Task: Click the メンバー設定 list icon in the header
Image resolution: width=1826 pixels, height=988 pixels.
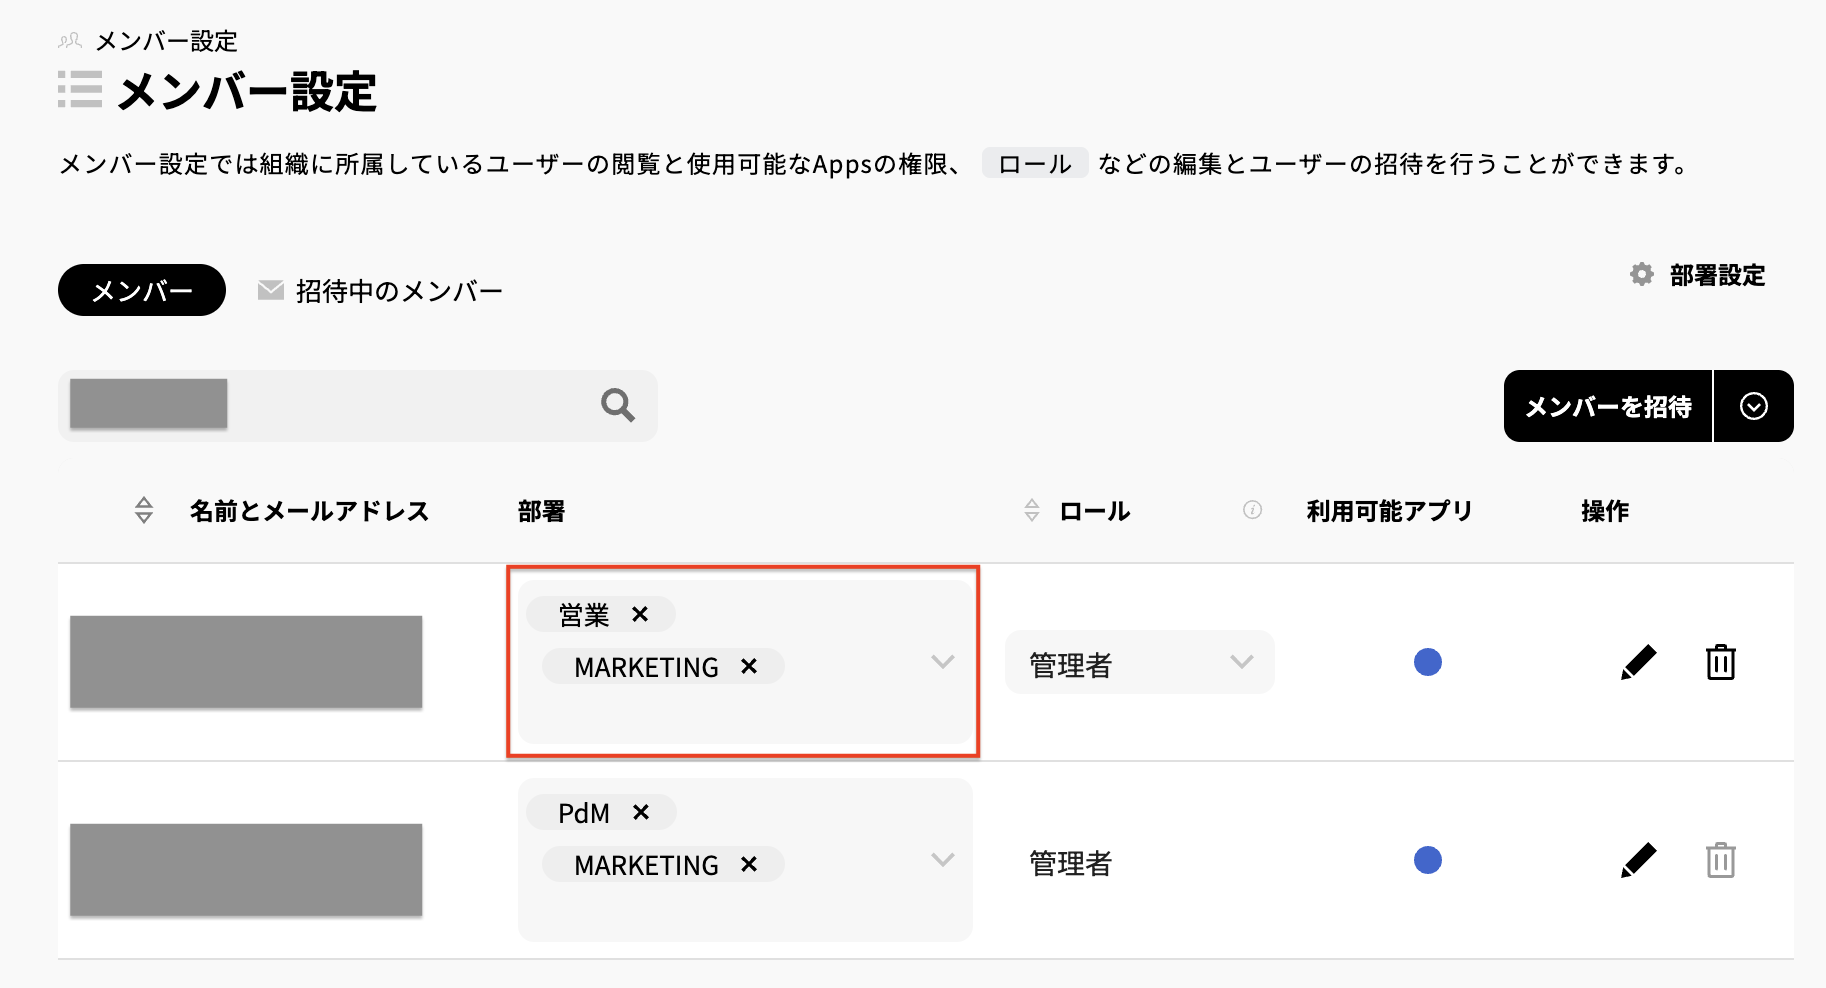Action: click(x=79, y=89)
